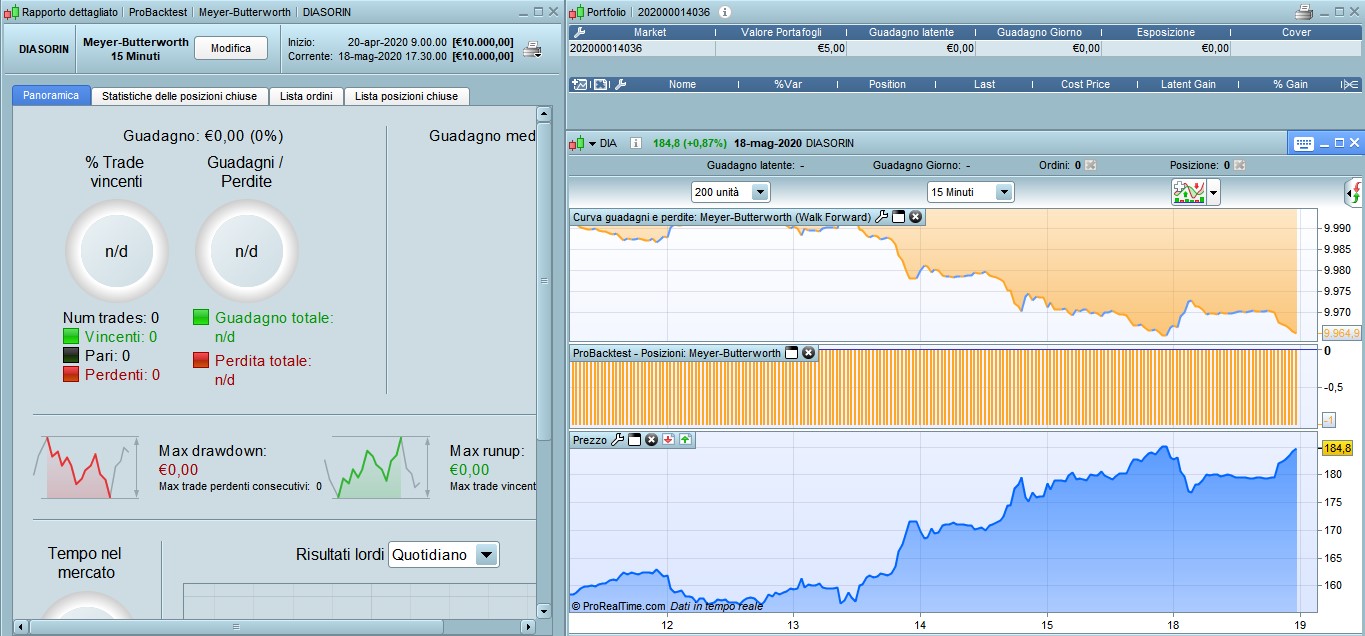Viewport: 1365px width, 636px height.
Task: Open the print menu in the Rapporto dettagliato window
Action: [533, 49]
